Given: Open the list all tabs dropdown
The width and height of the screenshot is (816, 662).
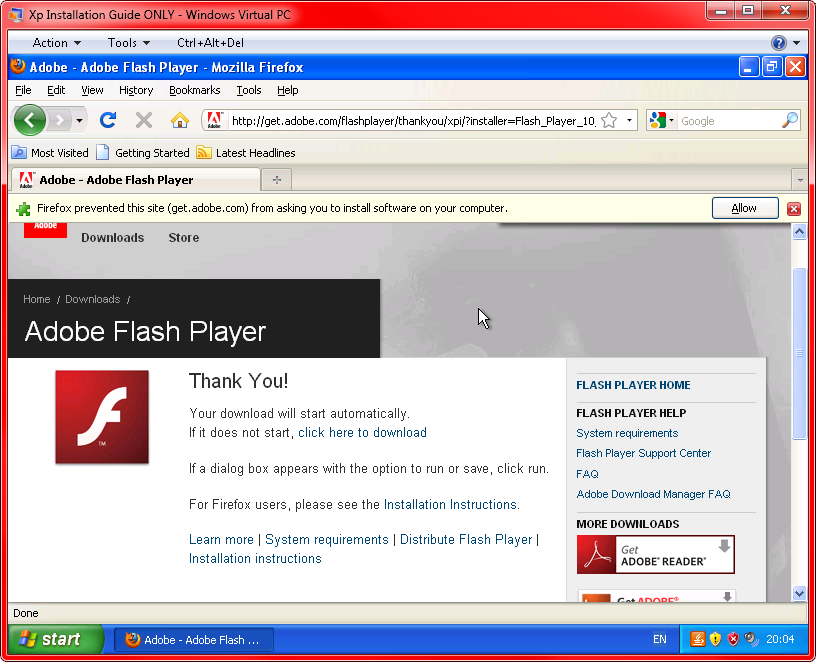Looking at the screenshot, I should coord(800,180).
